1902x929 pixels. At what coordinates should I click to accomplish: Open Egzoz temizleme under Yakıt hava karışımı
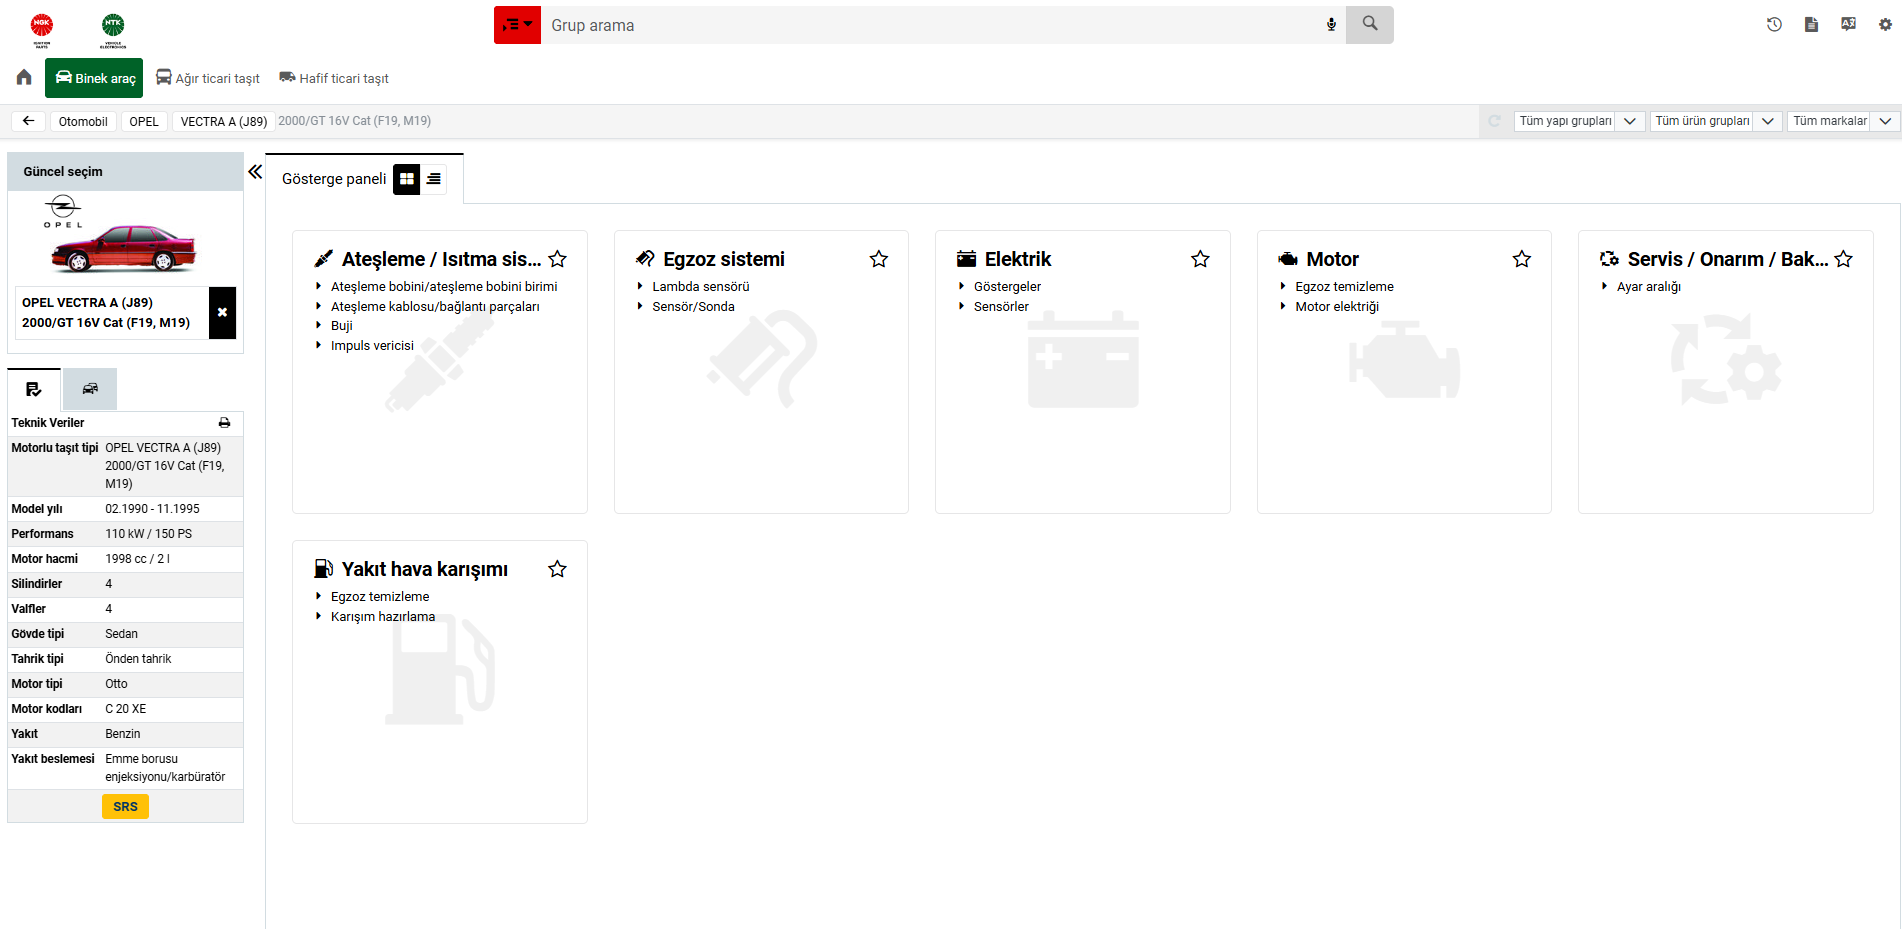click(380, 597)
